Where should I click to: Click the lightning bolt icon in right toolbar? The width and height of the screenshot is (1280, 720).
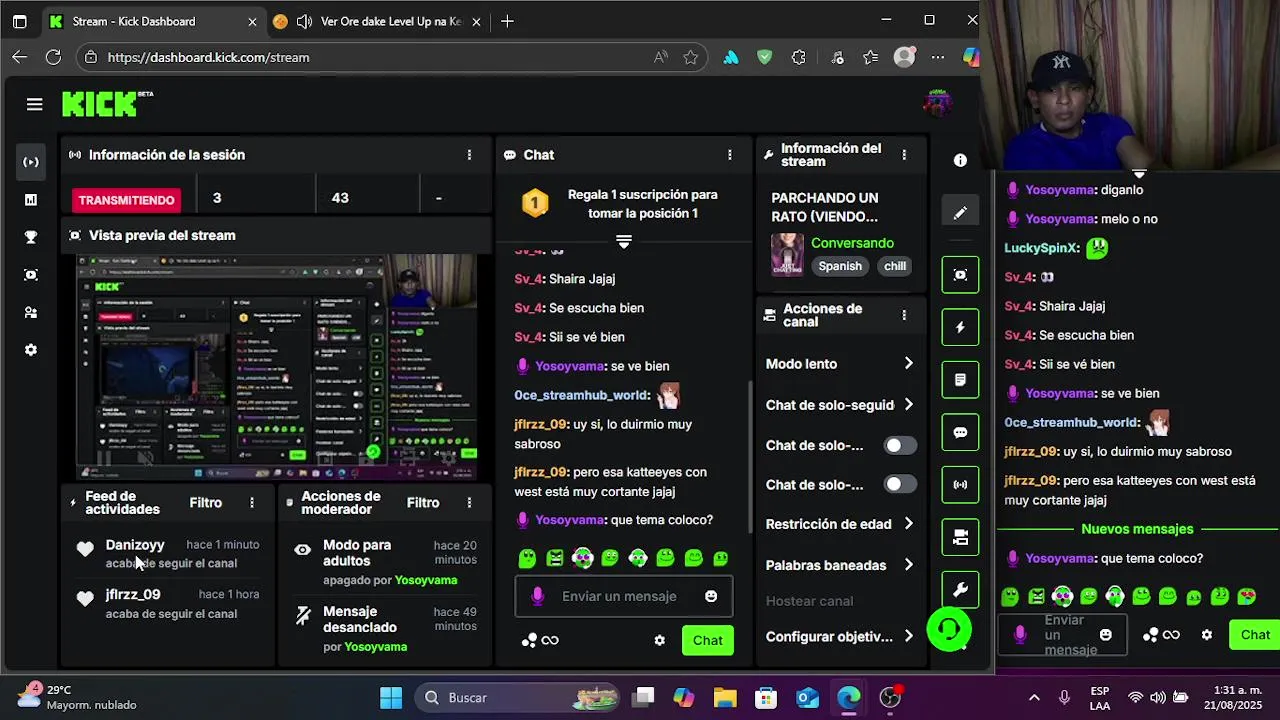click(x=960, y=327)
